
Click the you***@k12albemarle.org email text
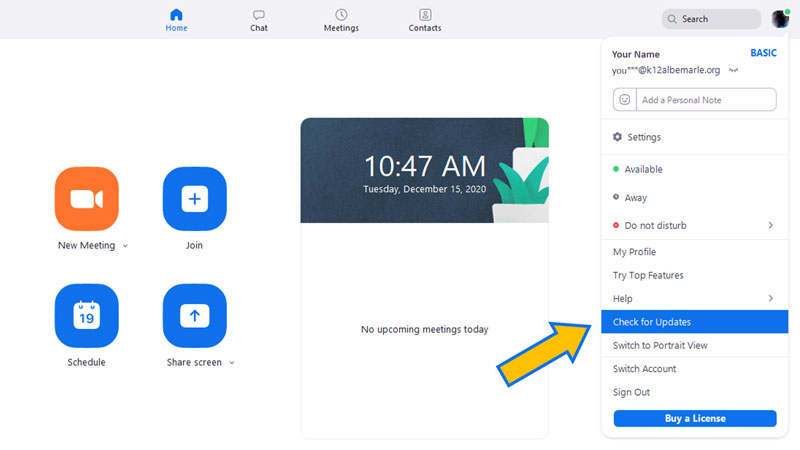[x=666, y=70]
